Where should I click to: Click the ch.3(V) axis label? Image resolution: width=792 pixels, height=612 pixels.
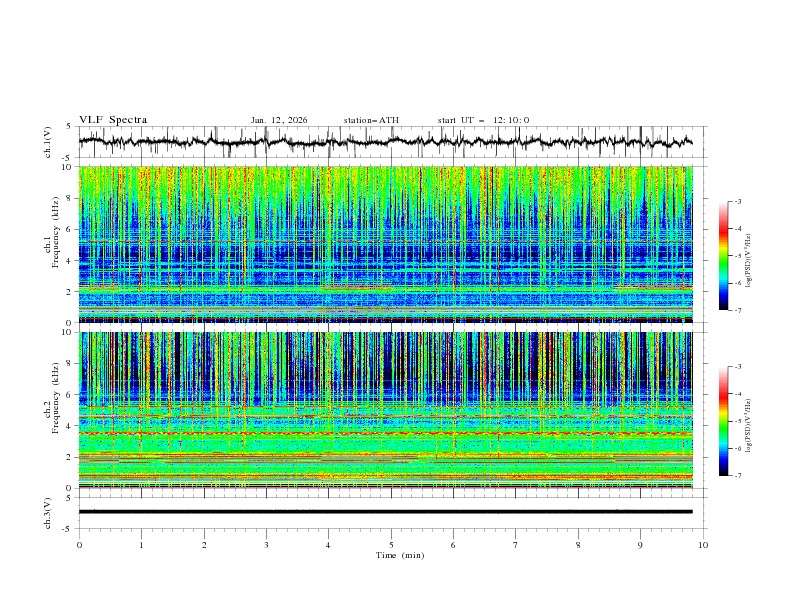tap(48, 511)
